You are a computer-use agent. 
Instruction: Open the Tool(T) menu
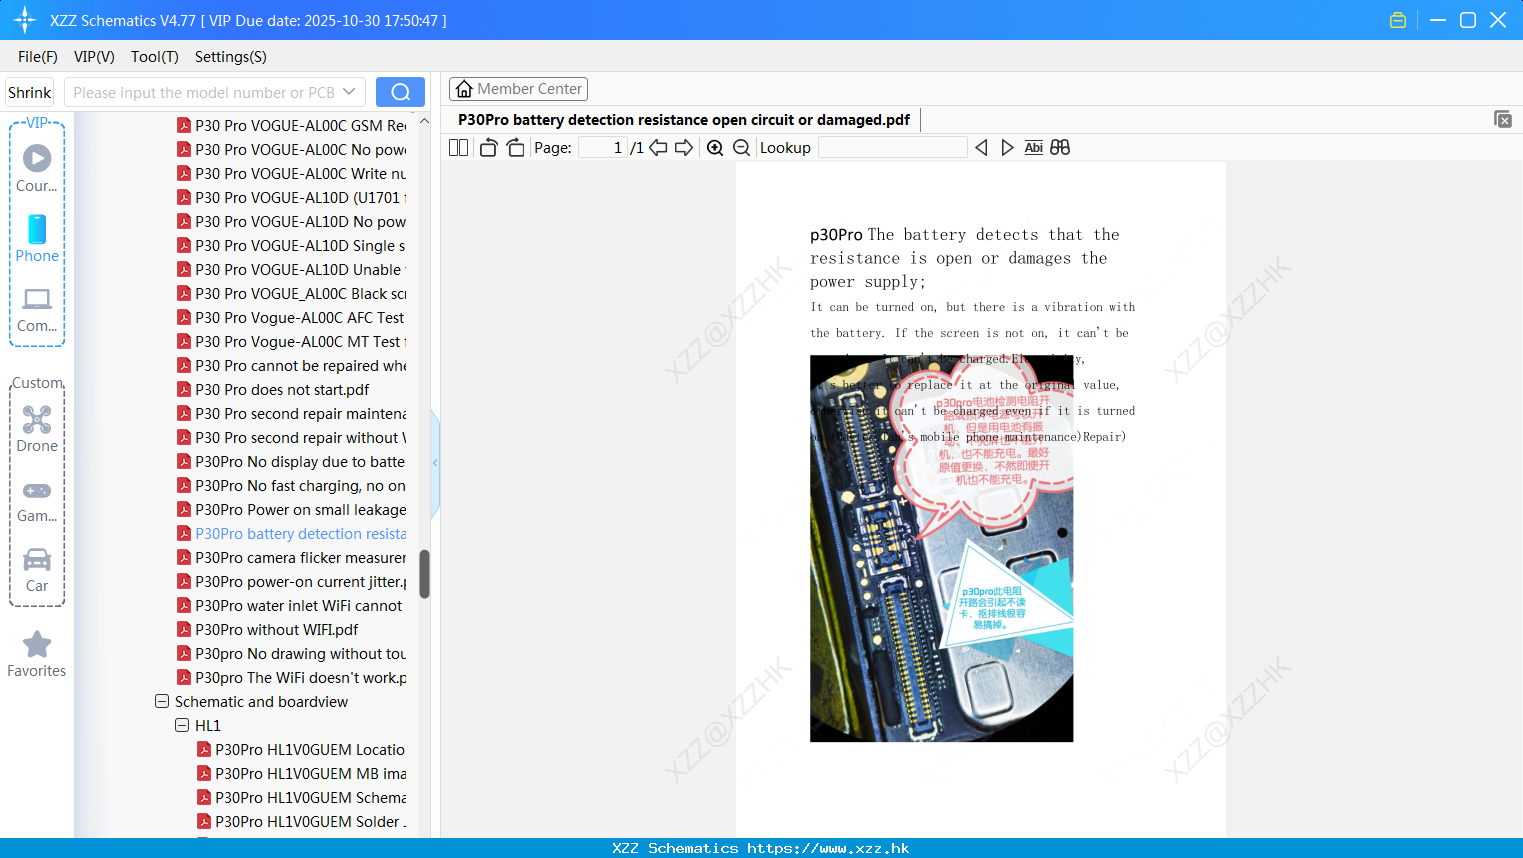tap(155, 57)
